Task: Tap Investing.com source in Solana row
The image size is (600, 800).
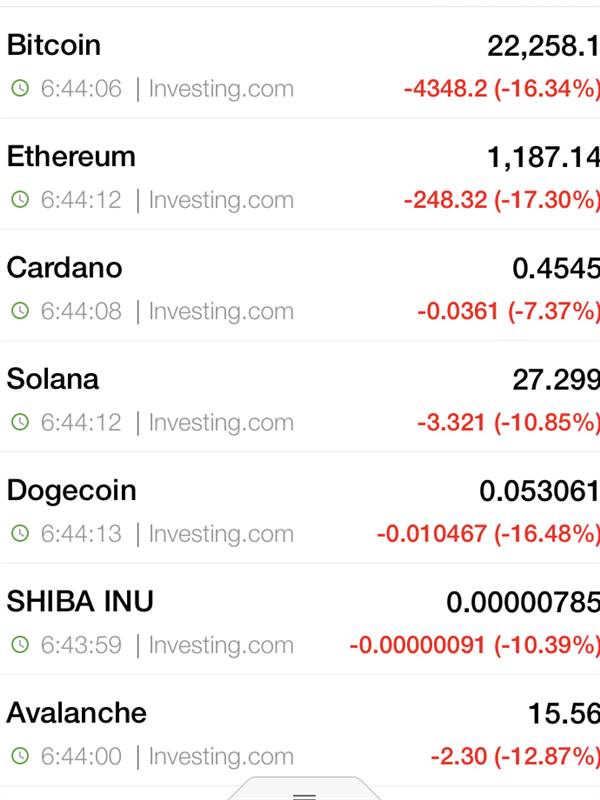Action: point(221,423)
